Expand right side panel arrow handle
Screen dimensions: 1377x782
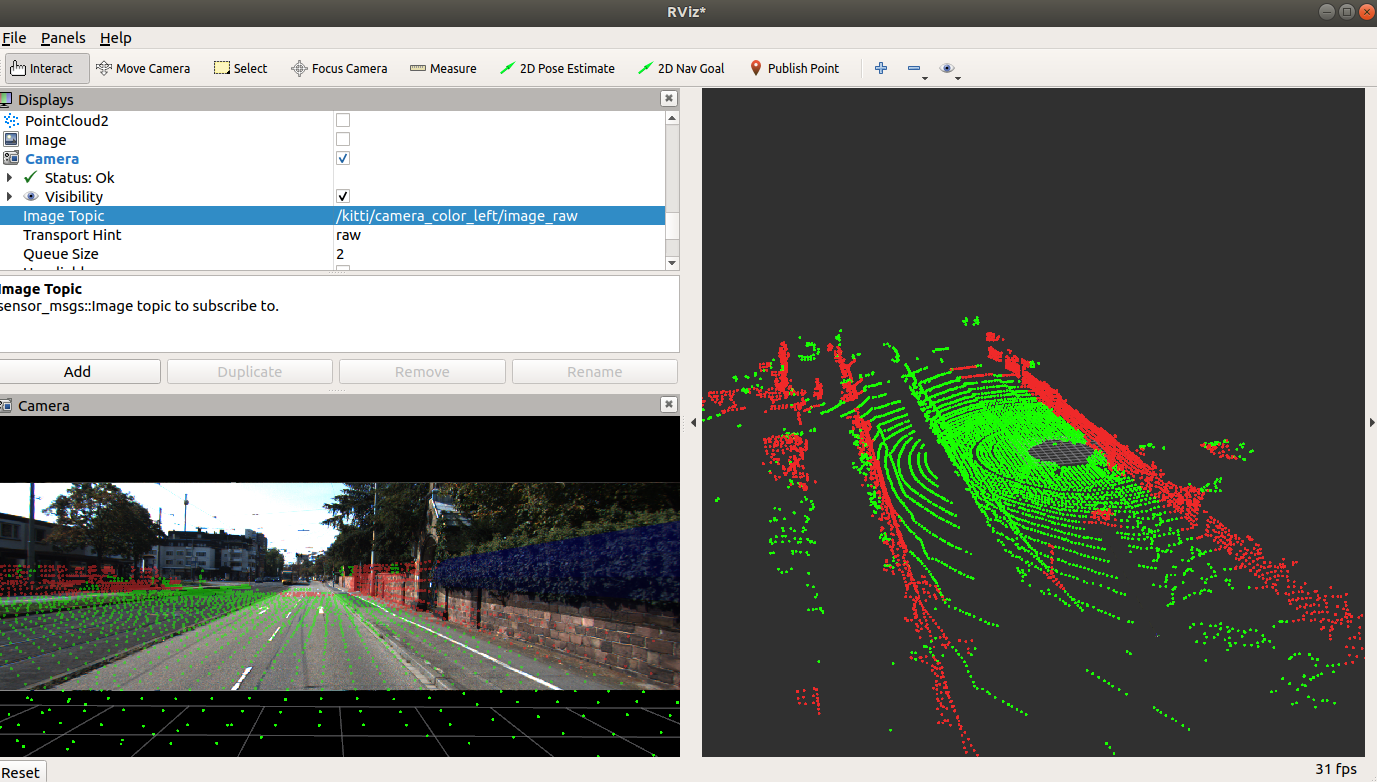point(1372,423)
